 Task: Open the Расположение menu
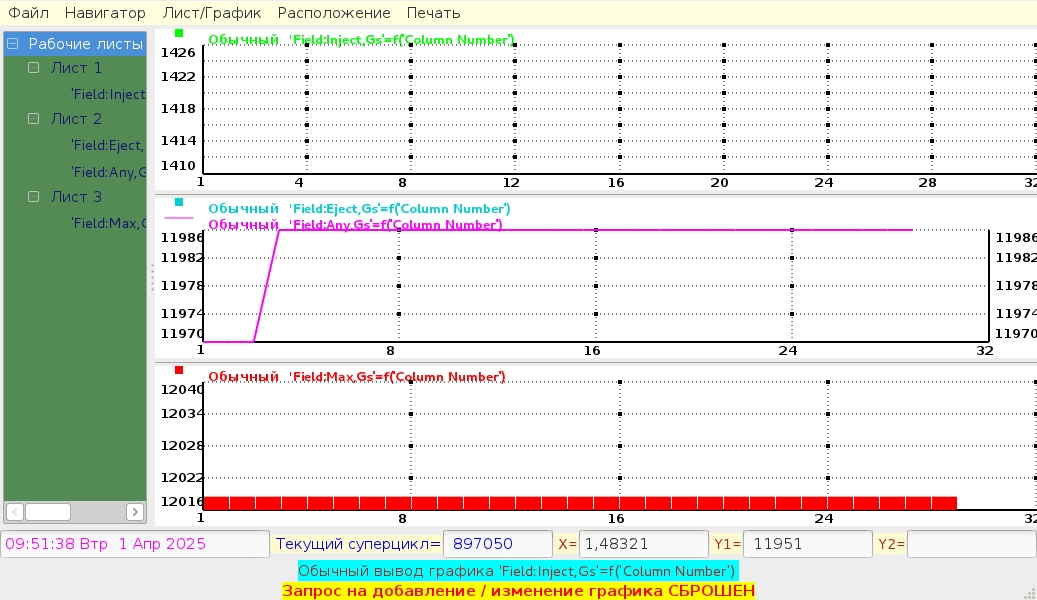tap(334, 13)
